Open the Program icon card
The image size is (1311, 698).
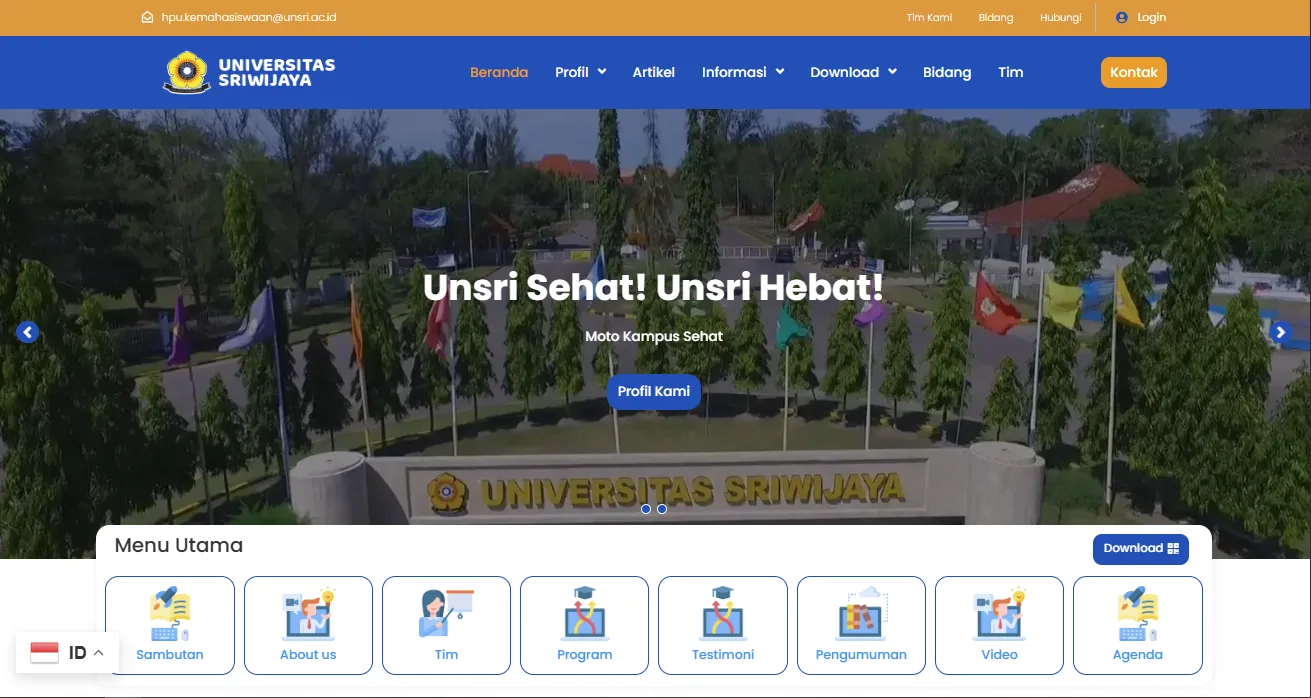coord(584,625)
